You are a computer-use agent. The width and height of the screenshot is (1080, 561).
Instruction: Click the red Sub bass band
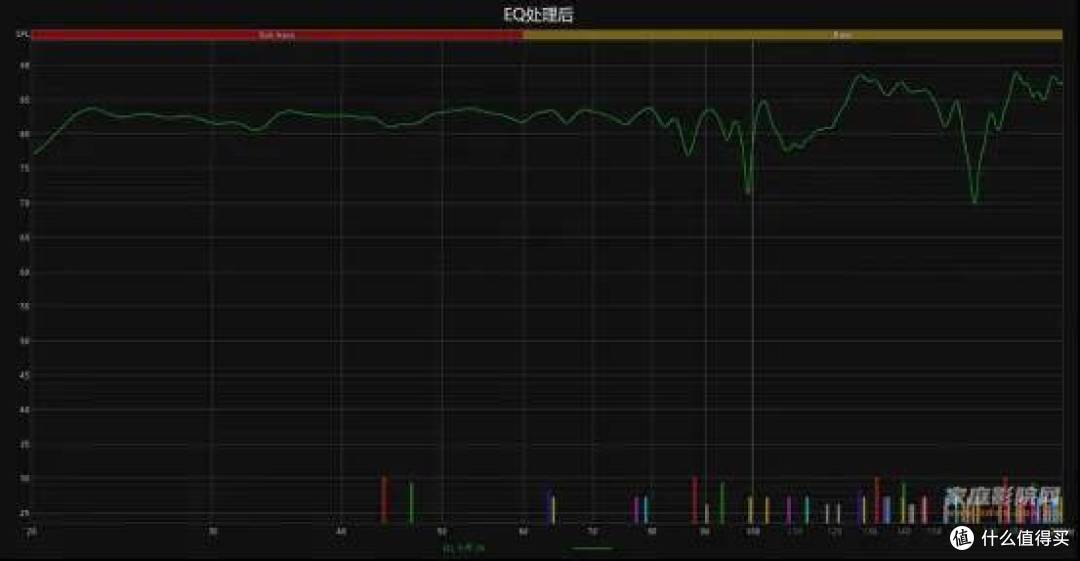tap(277, 34)
